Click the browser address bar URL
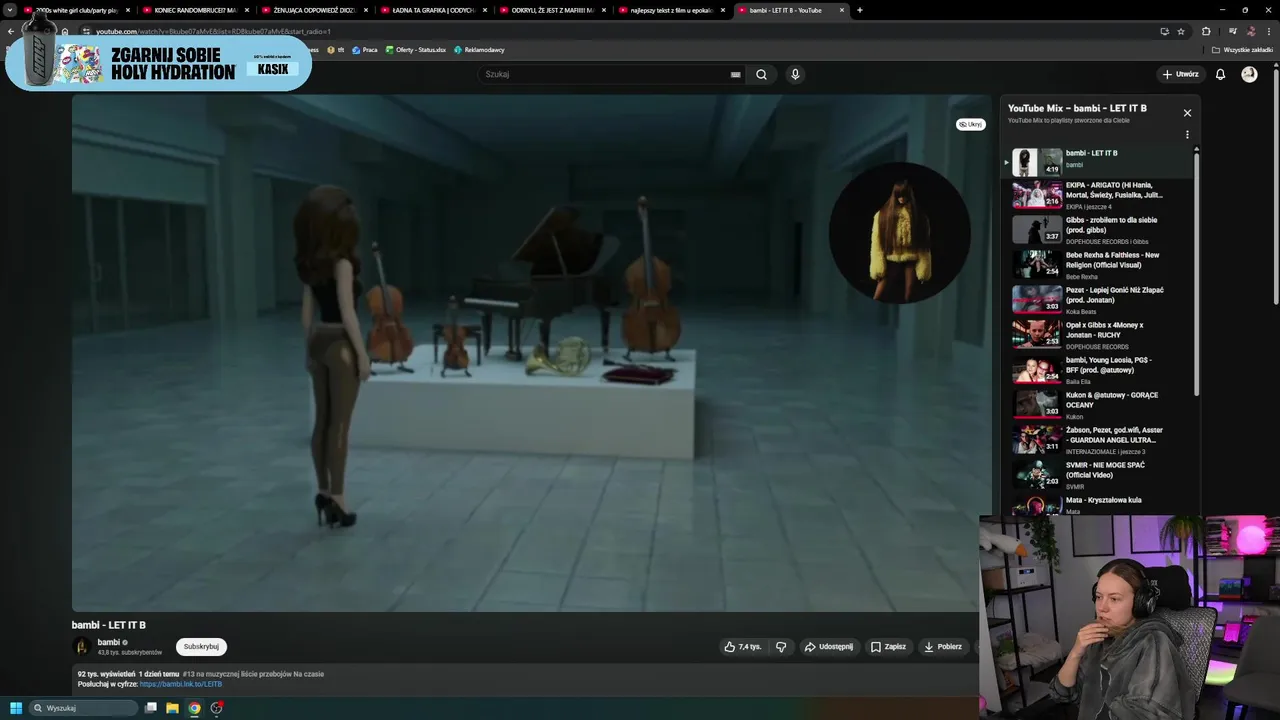 (213, 31)
